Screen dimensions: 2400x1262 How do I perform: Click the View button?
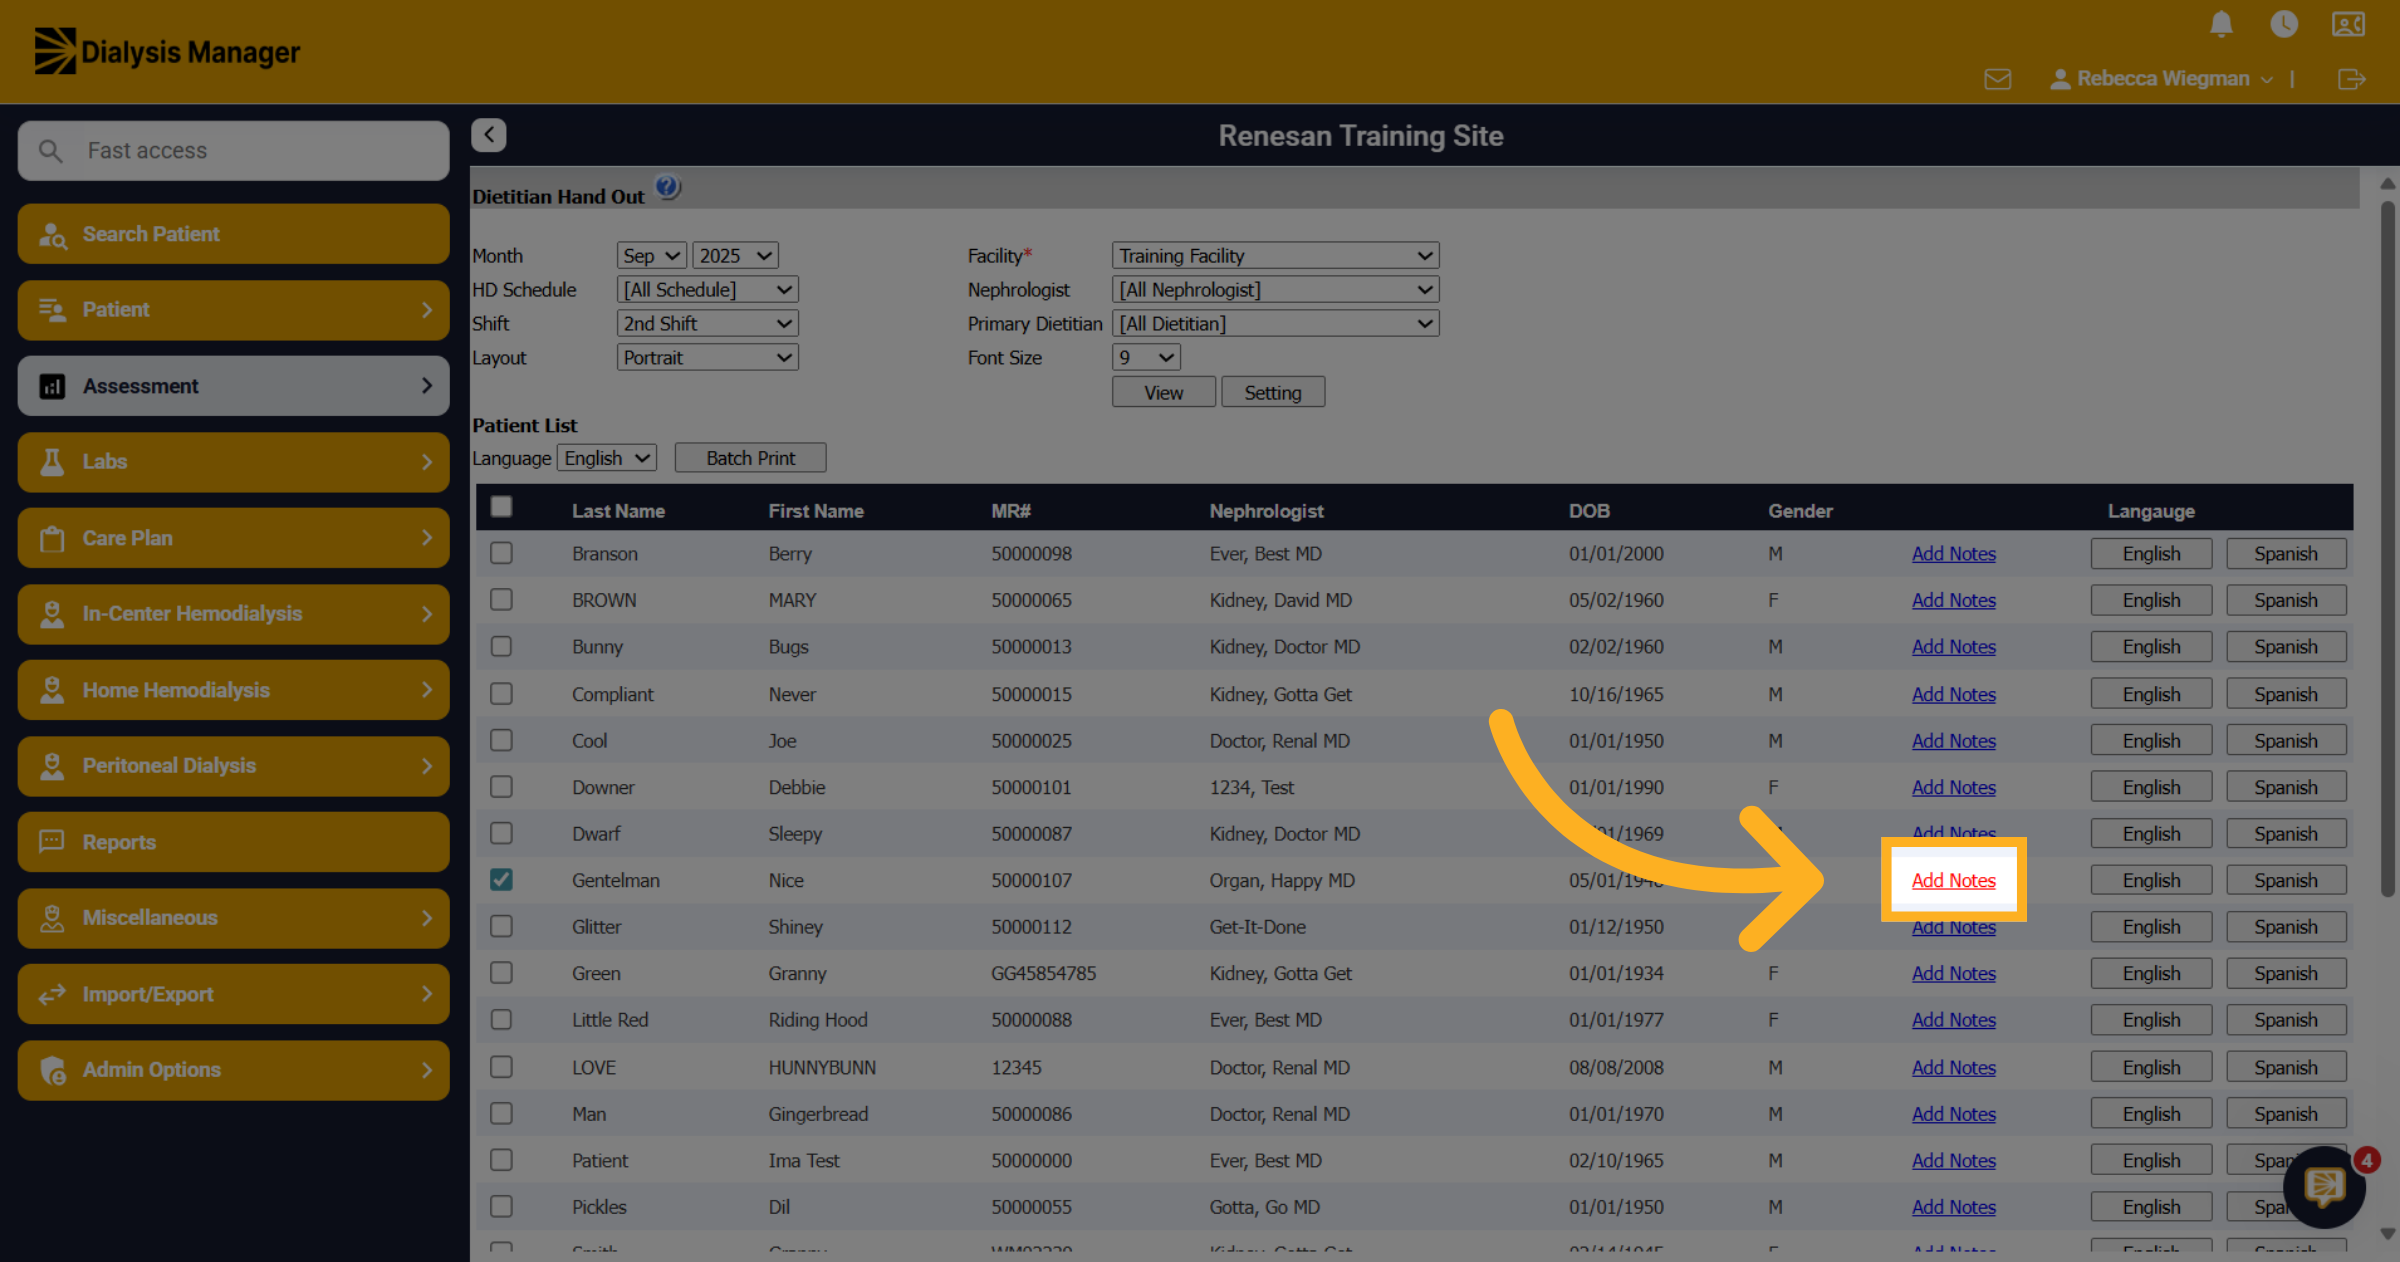(1164, 393)
